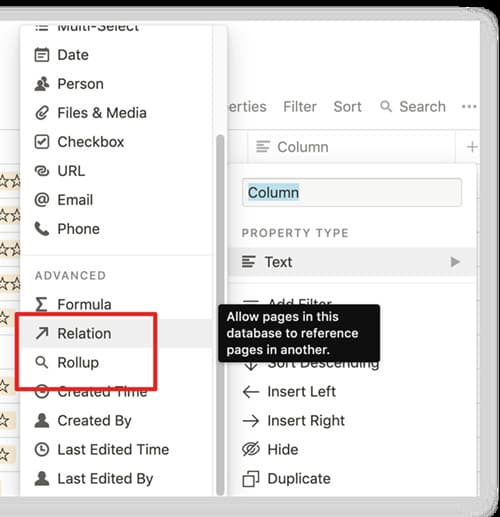Open the Filter option in toolbar
The image size is (500, 517).
(300, 107)
